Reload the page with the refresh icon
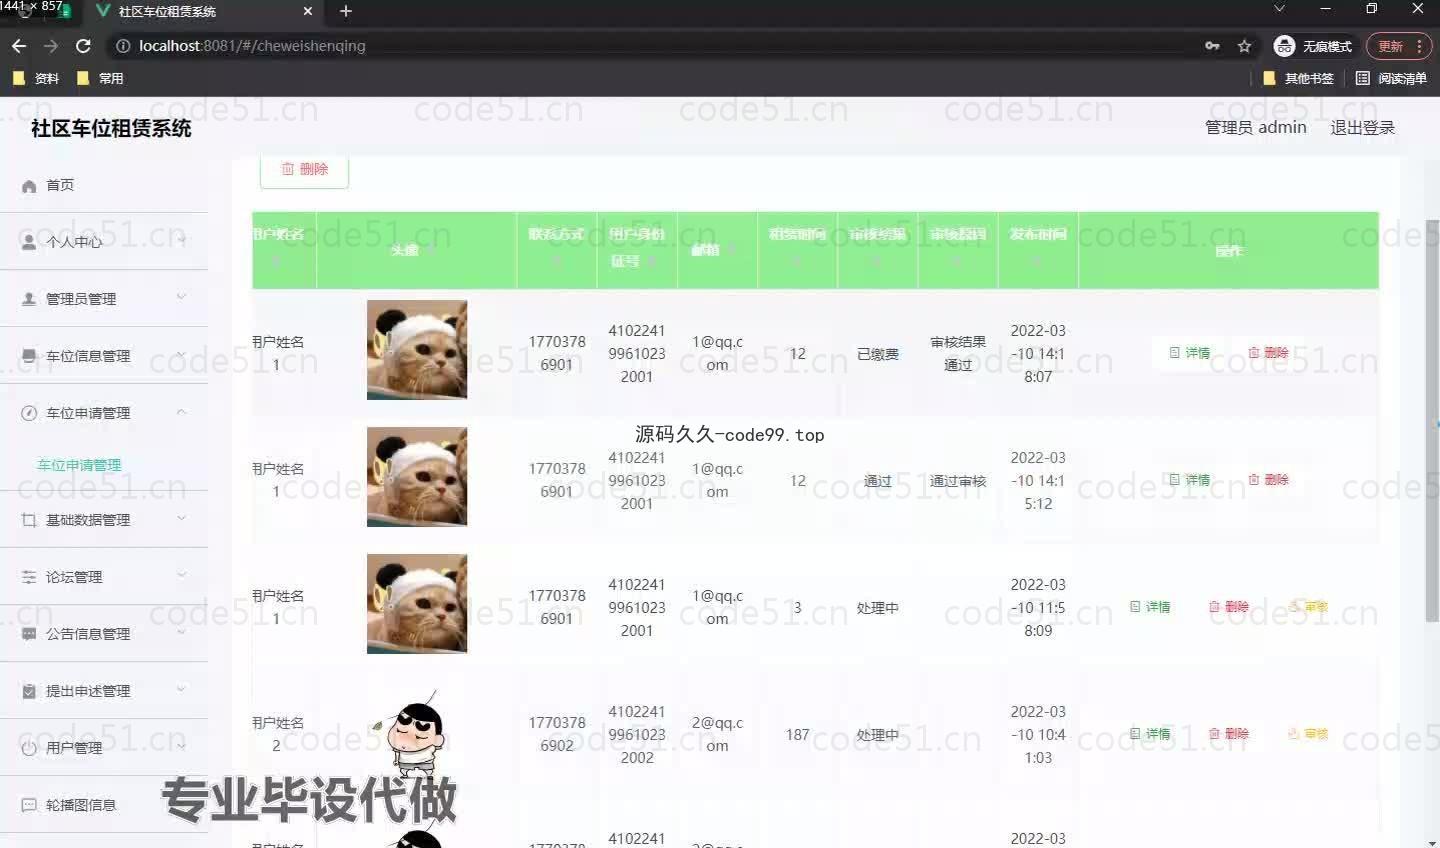 83,46
